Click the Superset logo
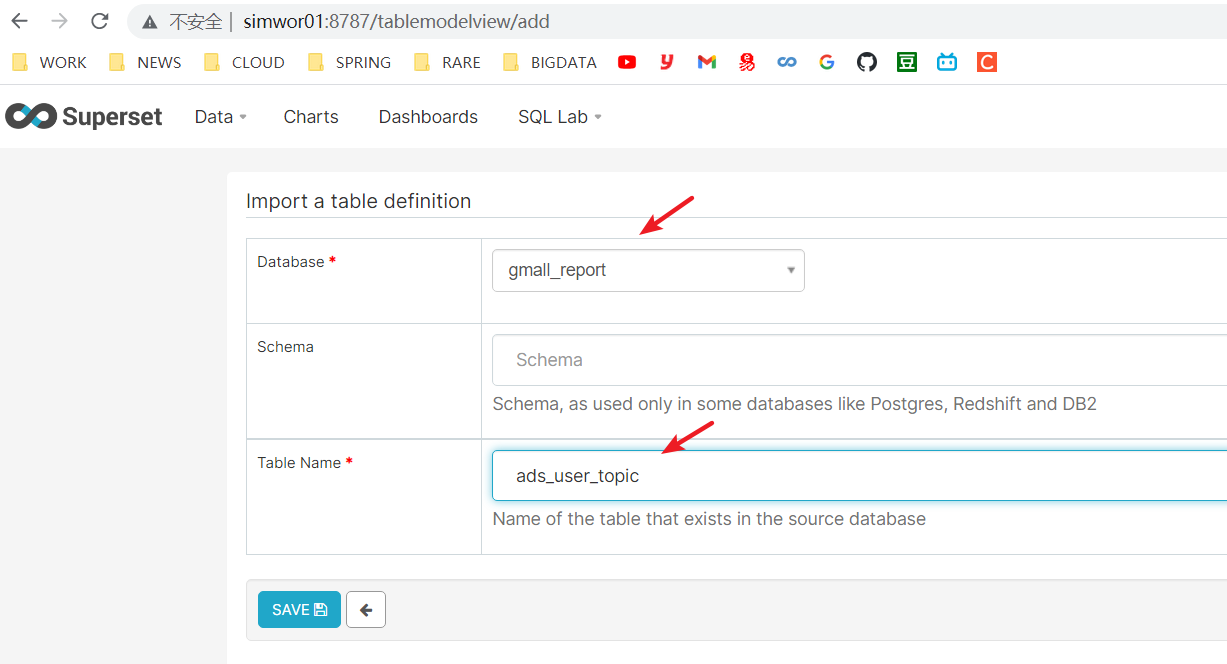The image size is (1227, 664). coord(84,116)
